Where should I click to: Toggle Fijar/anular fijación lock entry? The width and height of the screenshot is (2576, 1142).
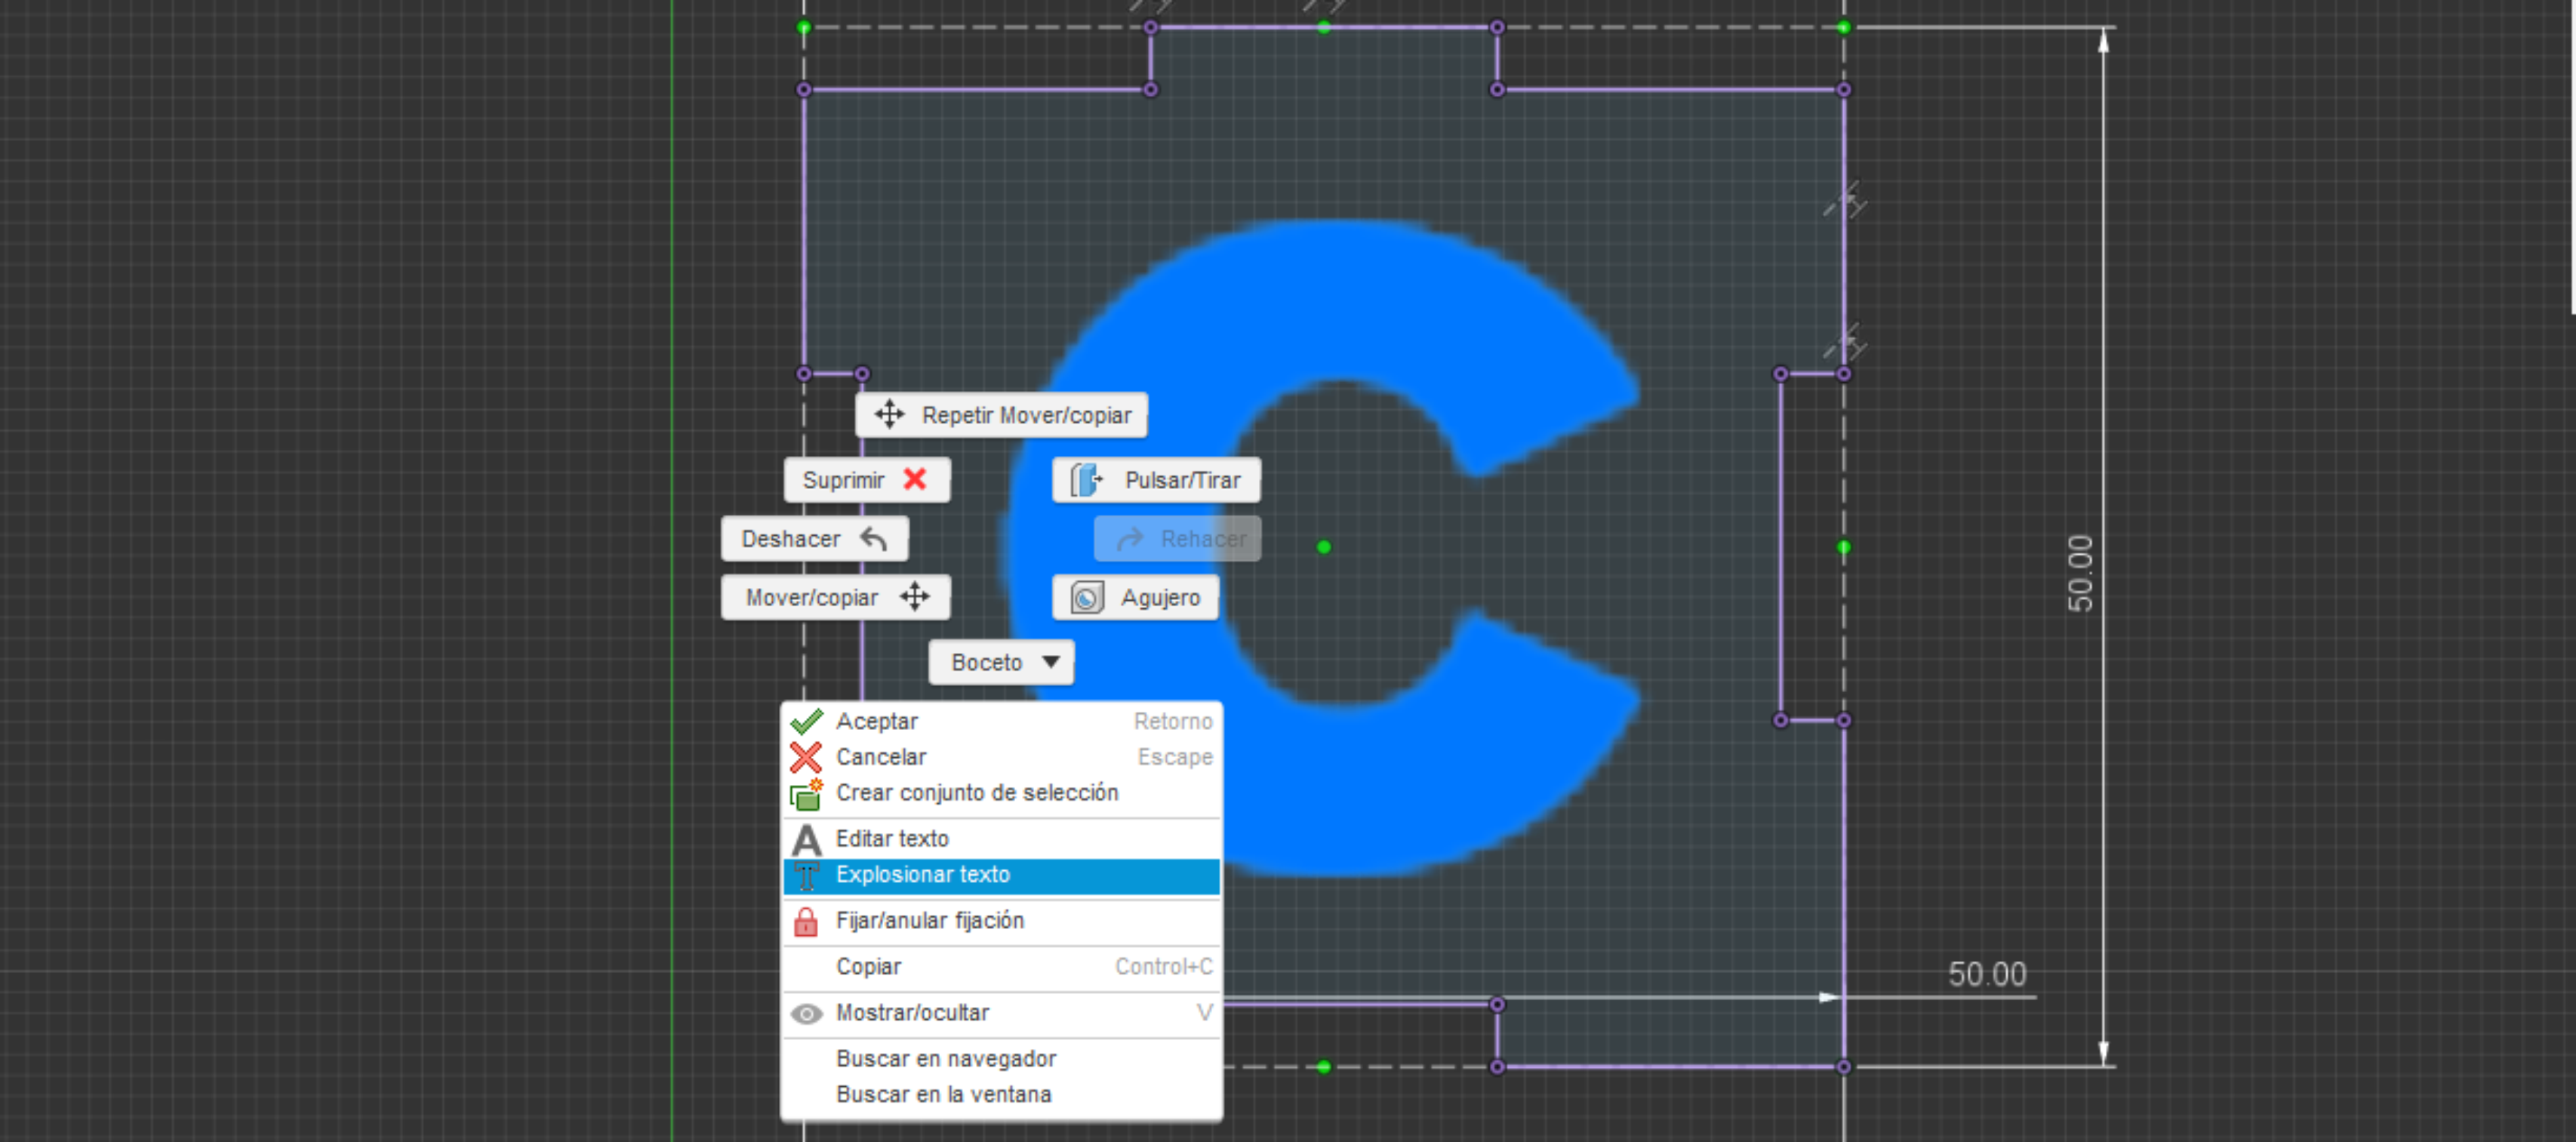pos(929,921)
